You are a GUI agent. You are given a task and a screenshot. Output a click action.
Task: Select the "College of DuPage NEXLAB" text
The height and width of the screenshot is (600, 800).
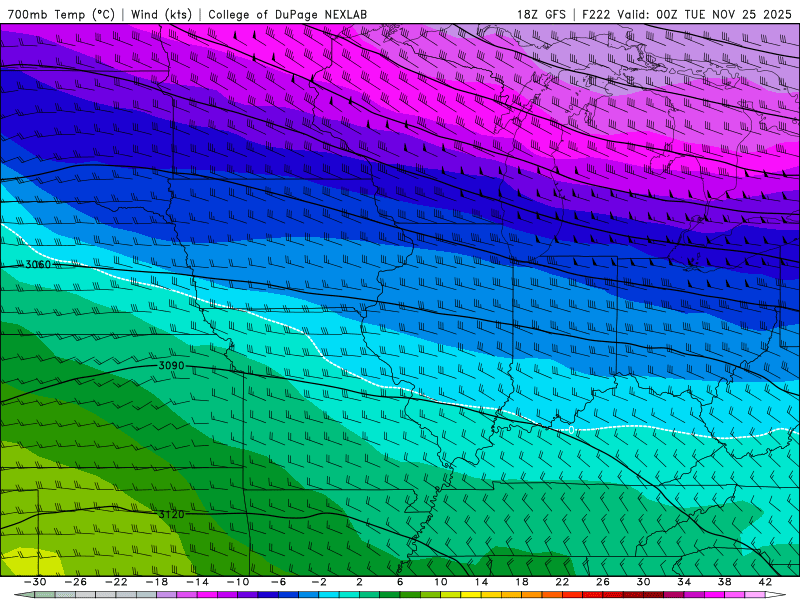(x=287, y=14)
